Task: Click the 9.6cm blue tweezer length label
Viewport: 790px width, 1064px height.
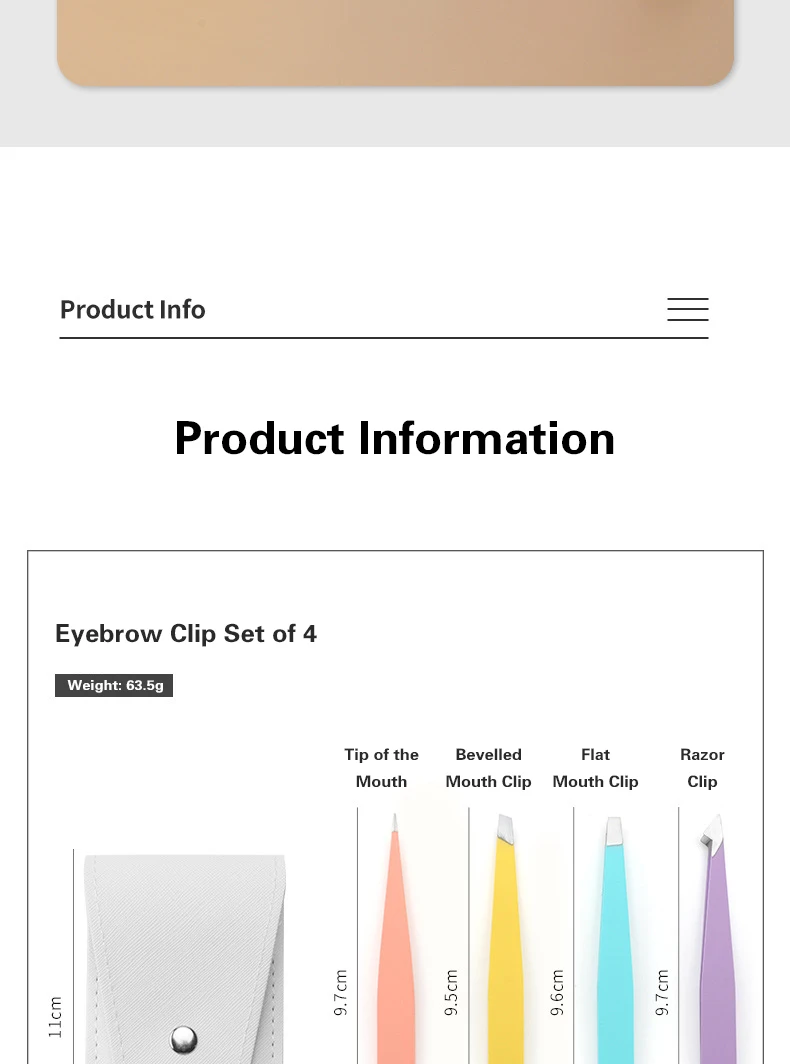Action: 558,992
